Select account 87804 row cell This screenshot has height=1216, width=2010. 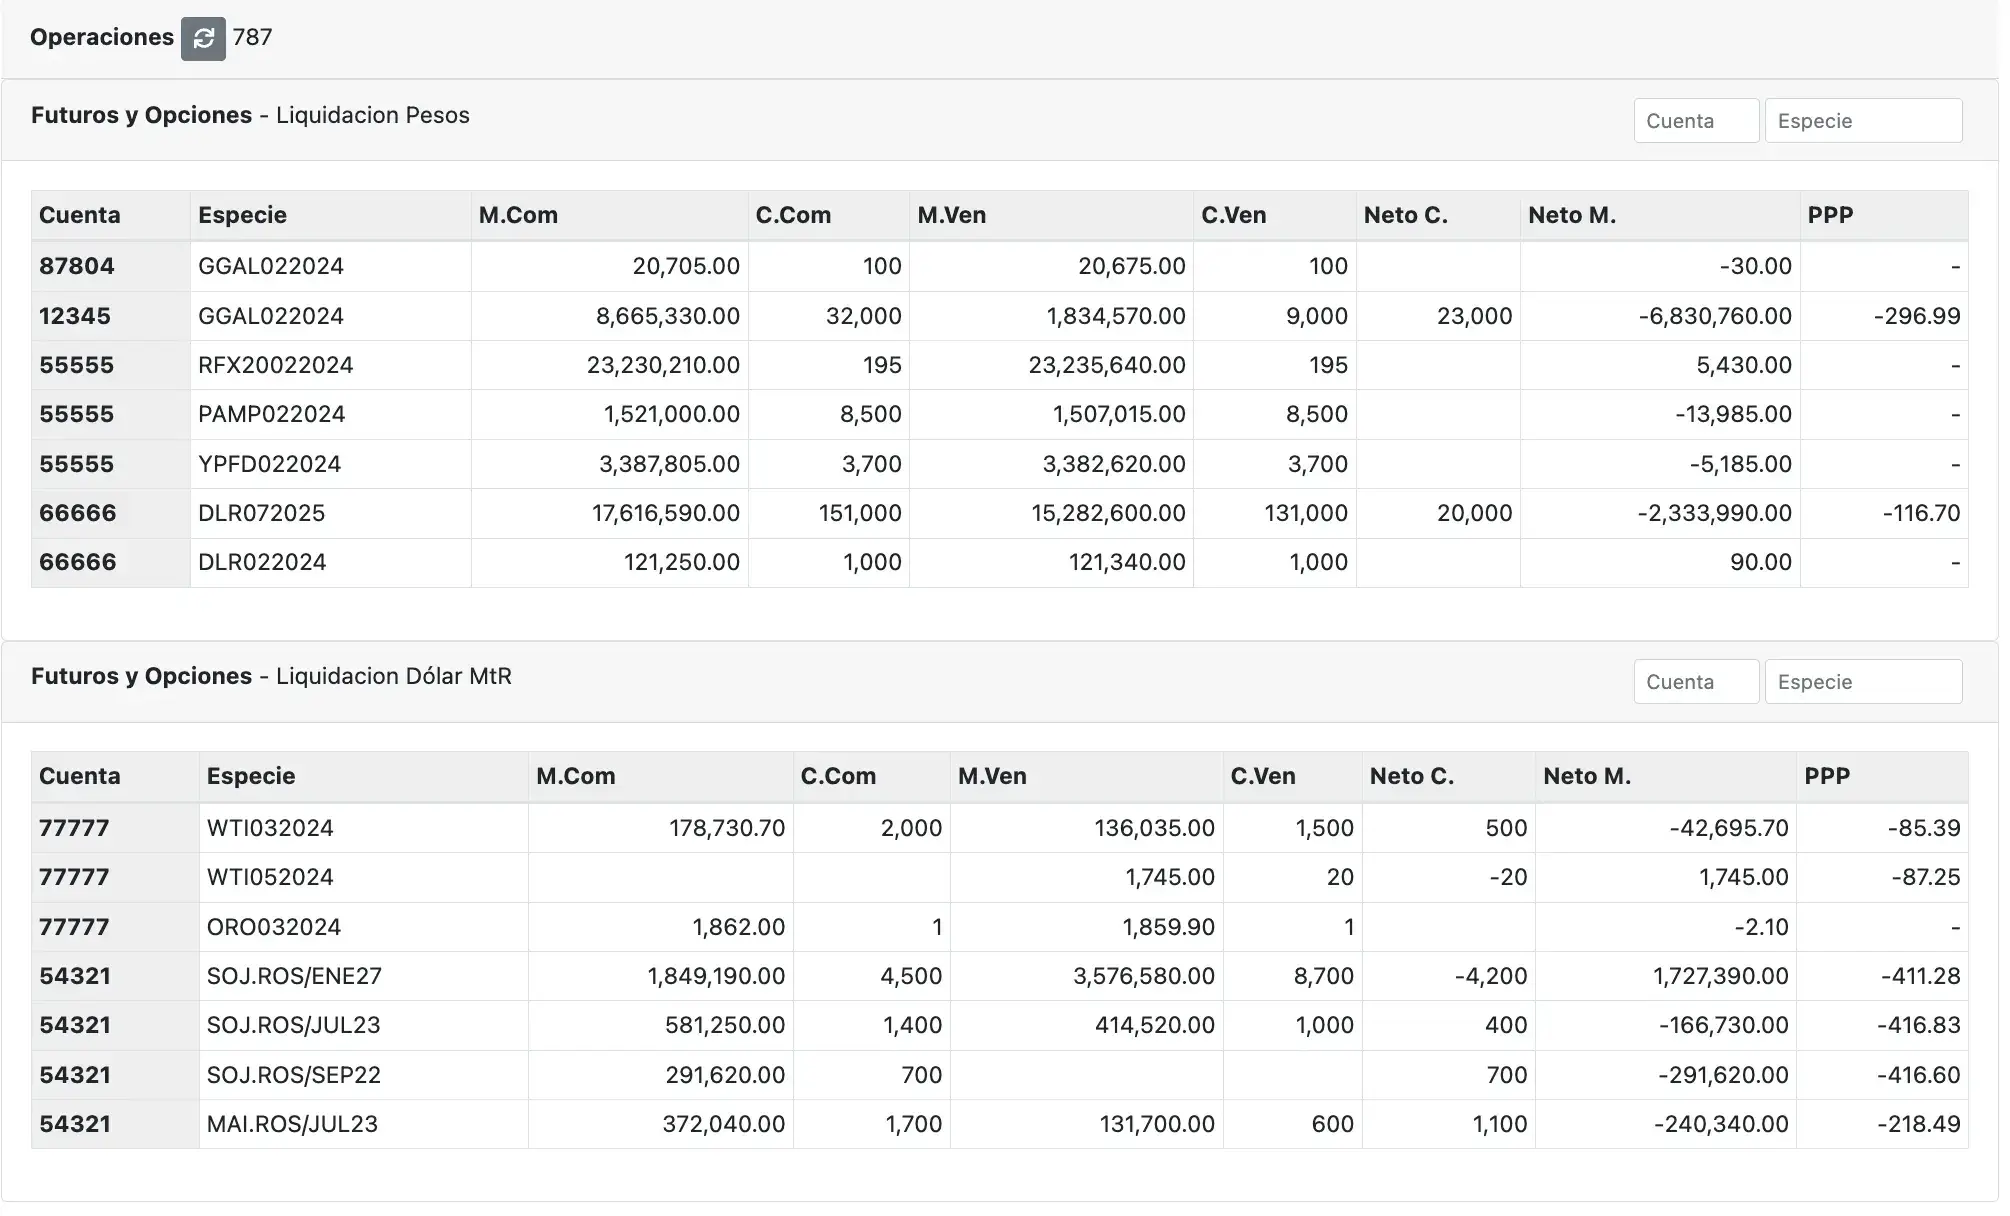77,266
